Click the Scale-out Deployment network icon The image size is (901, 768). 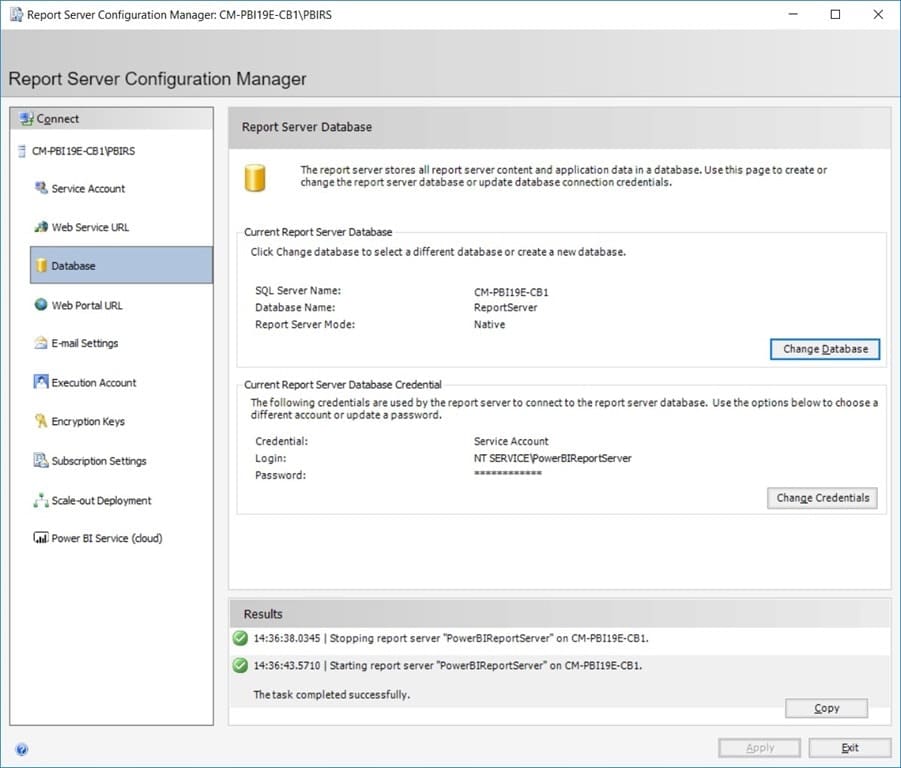[x=41, y=500]
